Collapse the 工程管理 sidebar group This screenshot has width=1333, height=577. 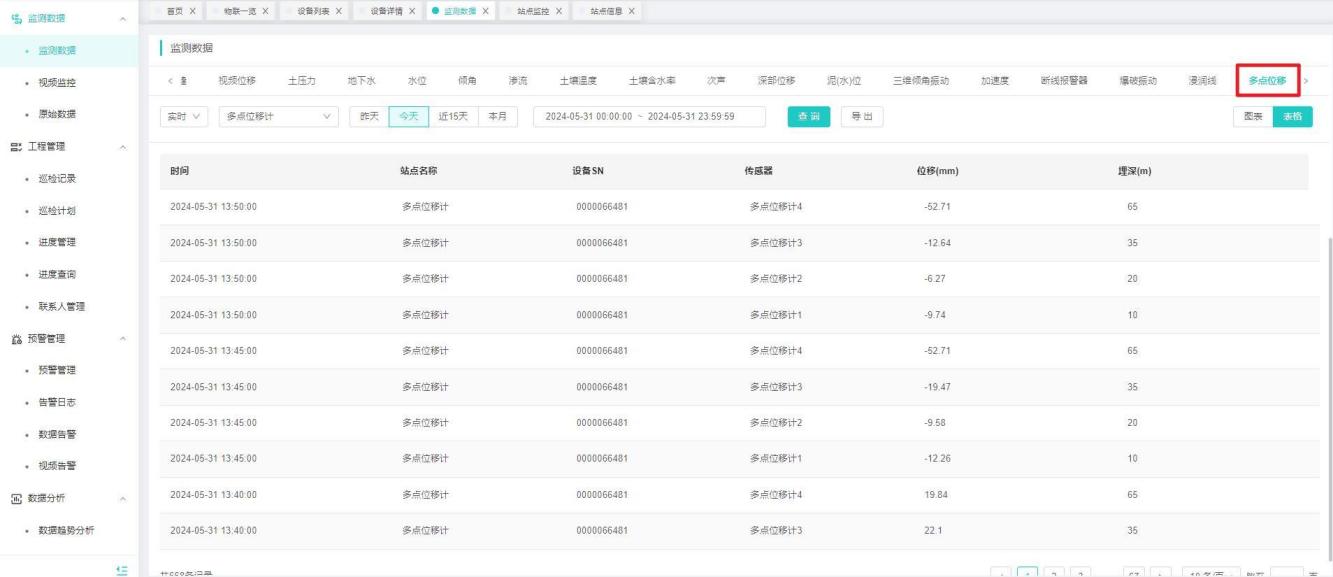click(122, 147)
